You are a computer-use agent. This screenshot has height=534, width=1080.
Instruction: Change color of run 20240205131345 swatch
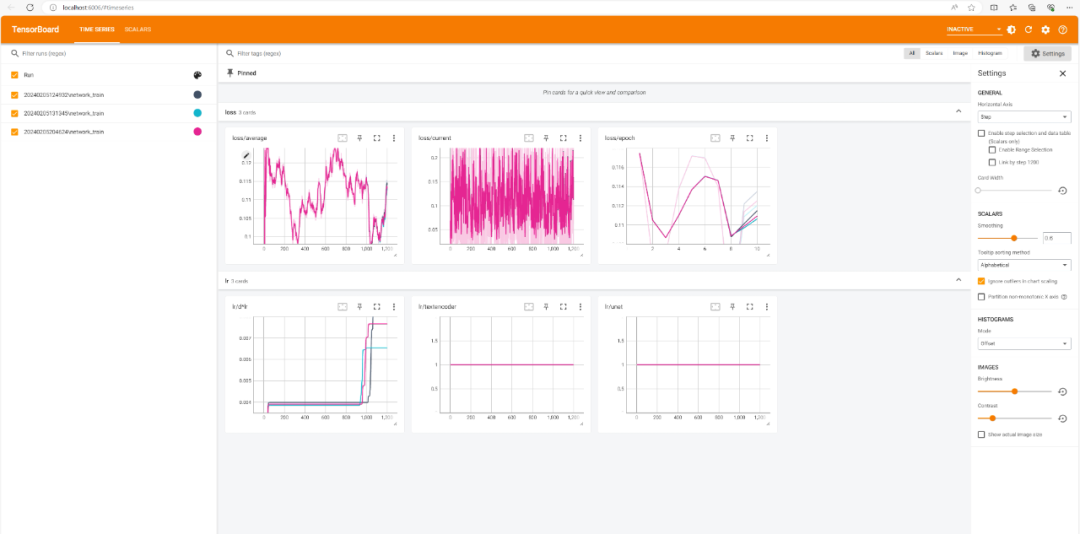[198, 113]
